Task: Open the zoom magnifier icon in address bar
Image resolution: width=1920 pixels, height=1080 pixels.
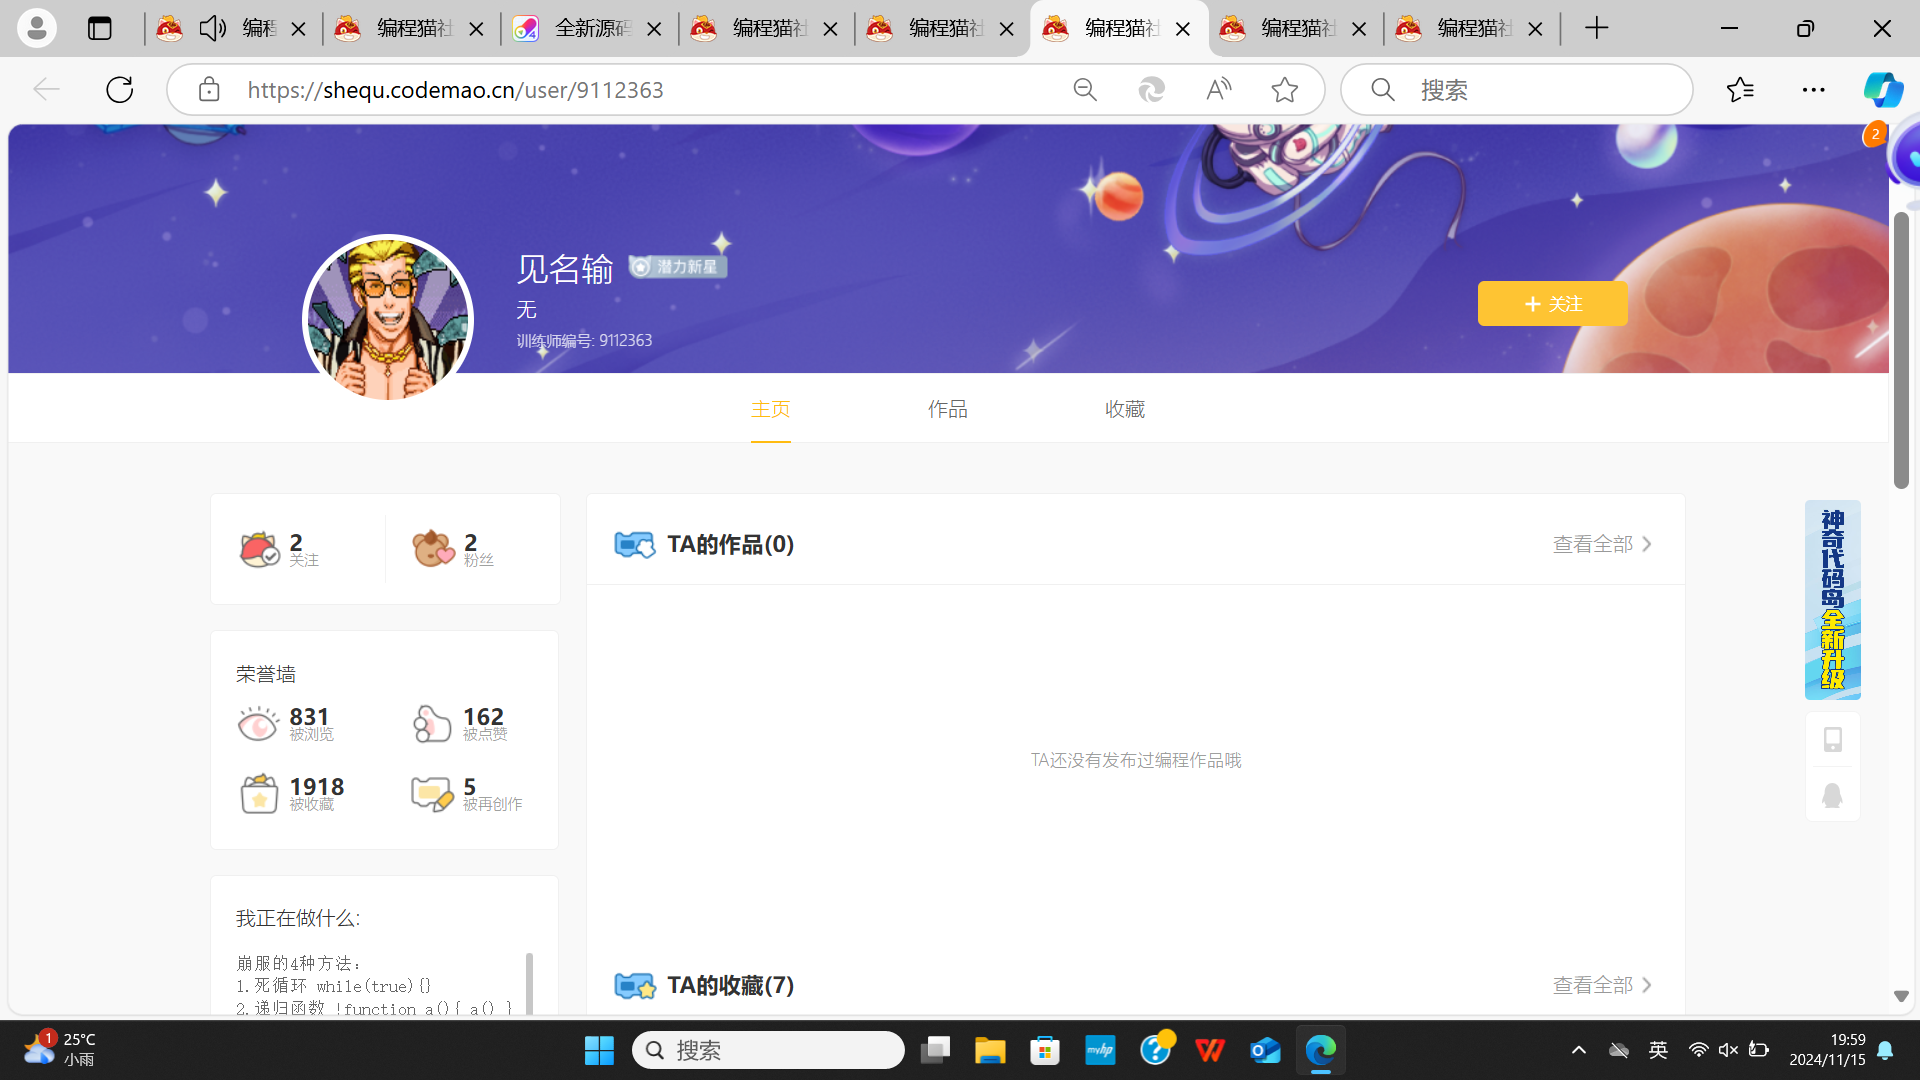Action: click(x=1085, y=90)
